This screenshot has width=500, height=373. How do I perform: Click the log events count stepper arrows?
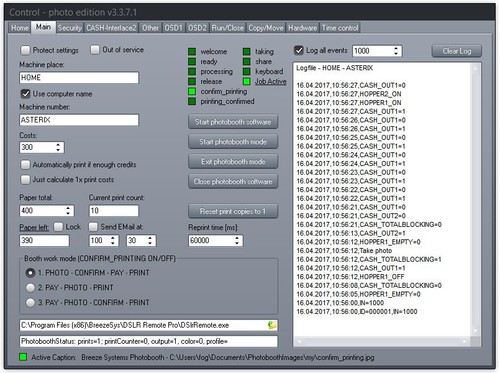(396, 51)
